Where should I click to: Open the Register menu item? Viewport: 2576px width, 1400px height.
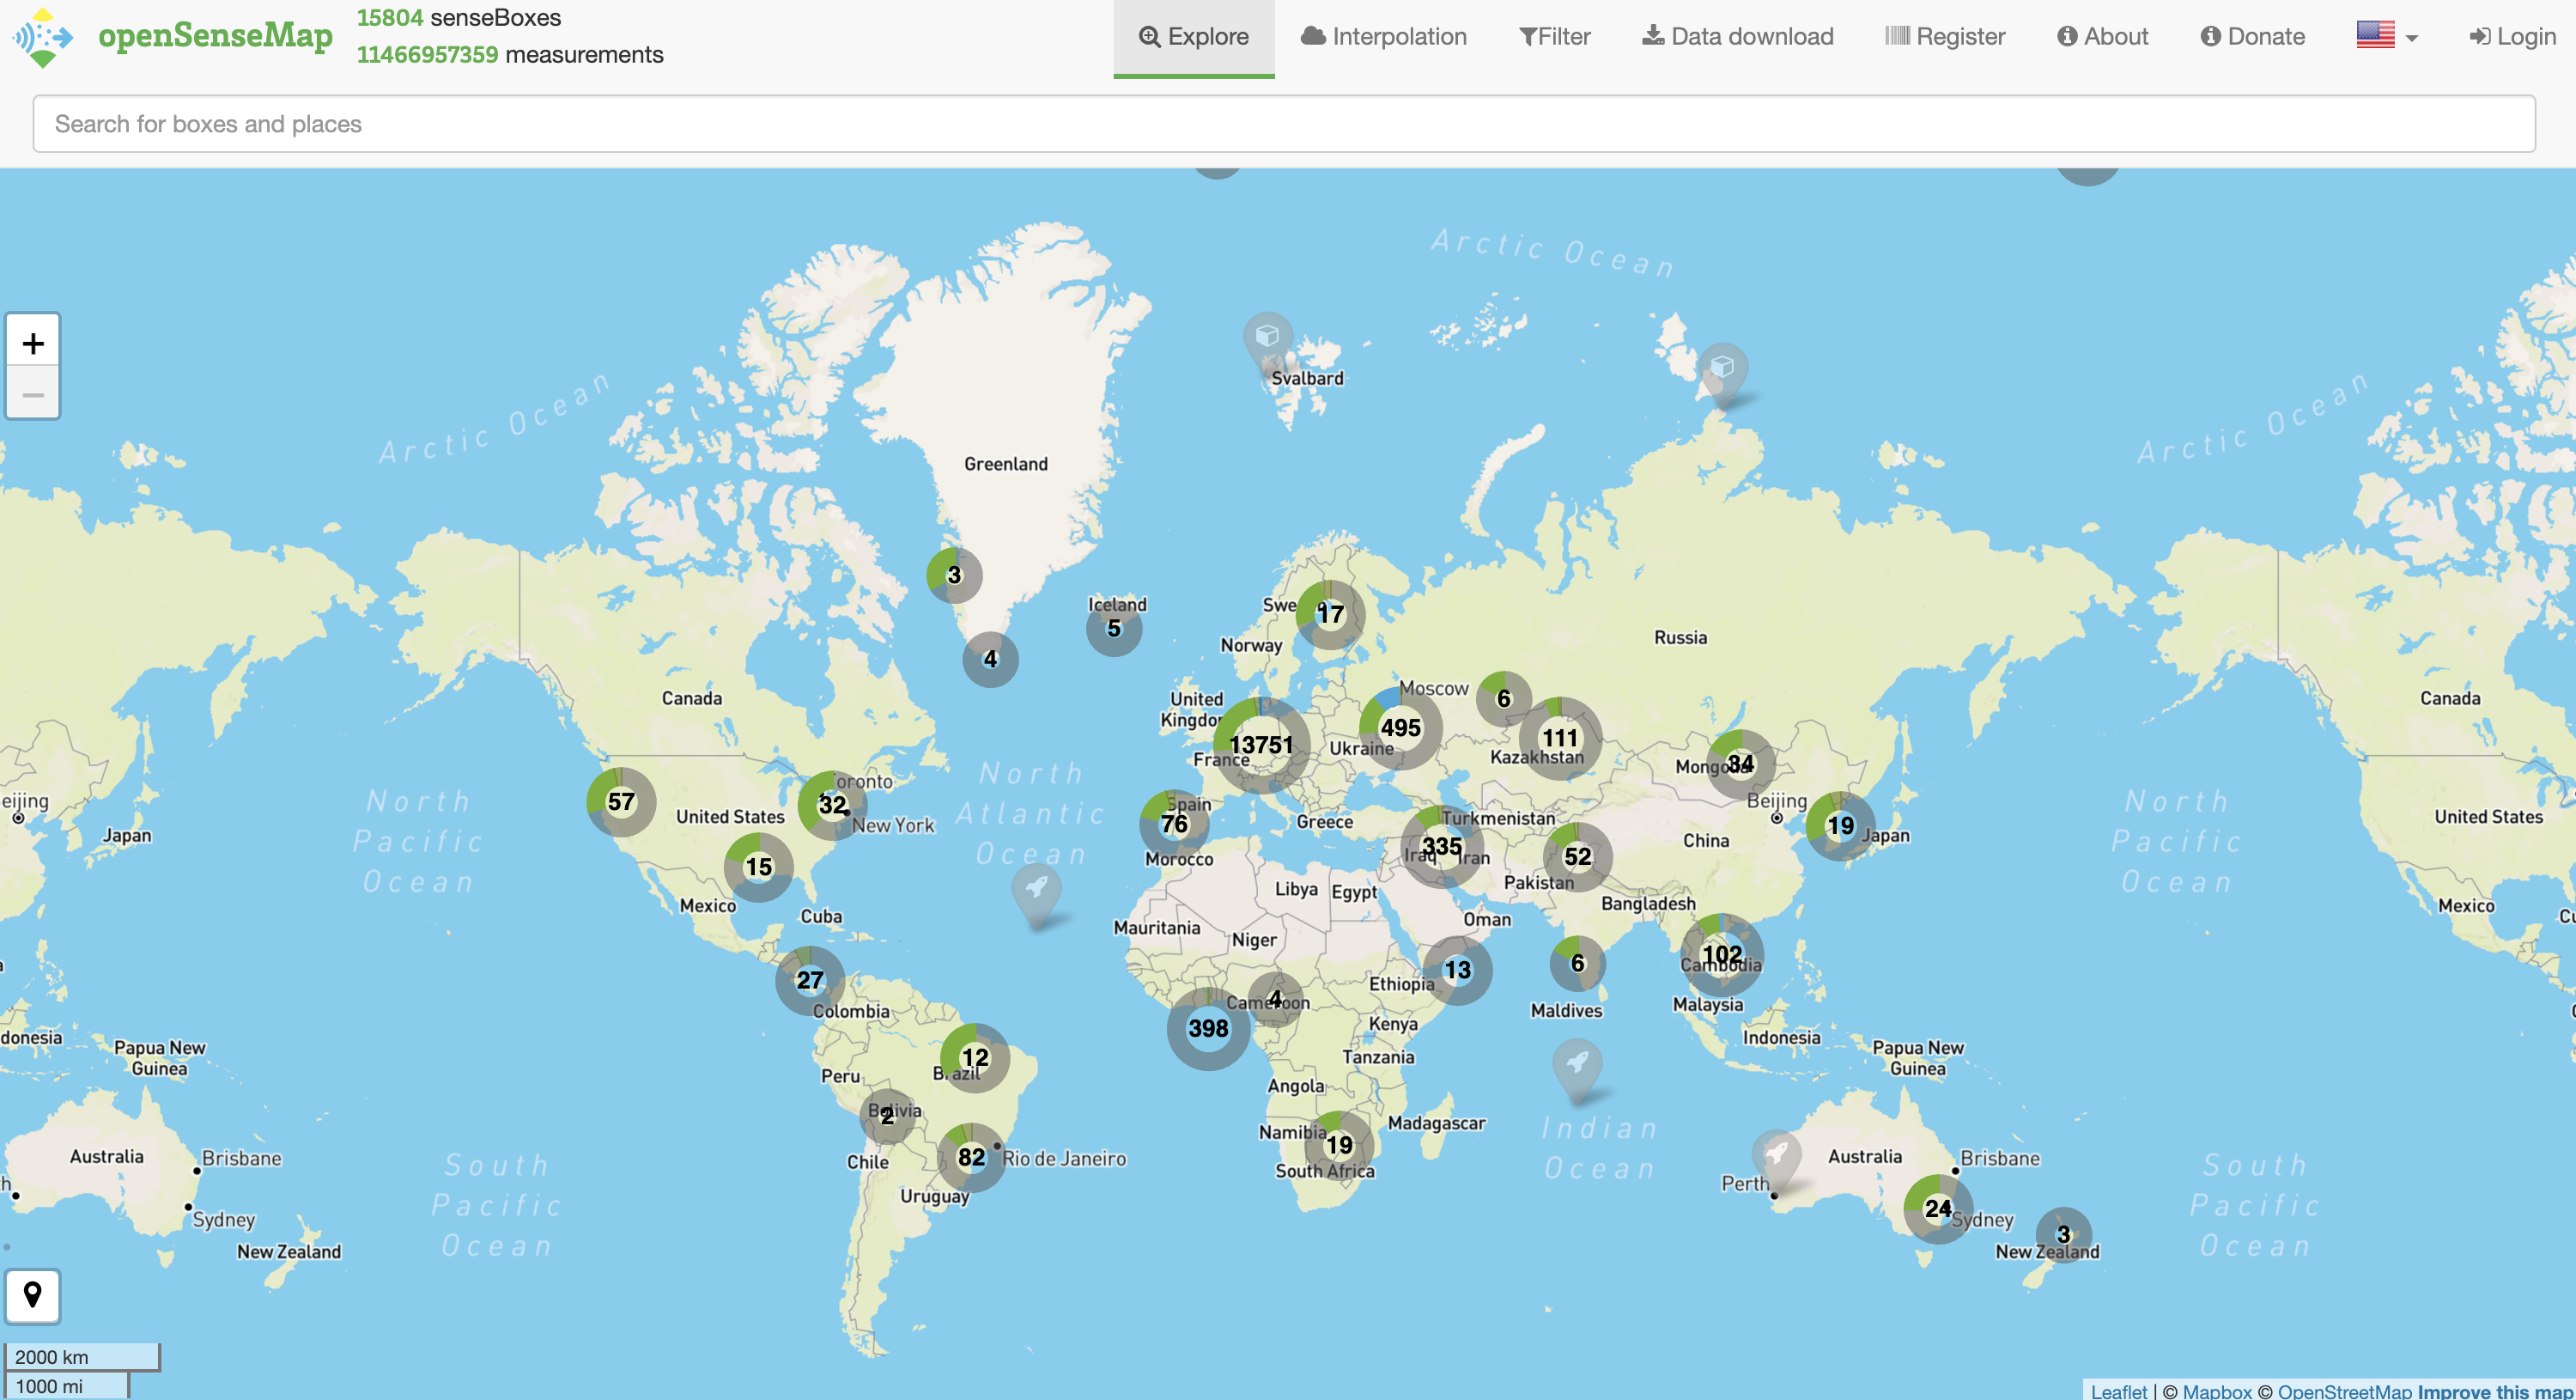tap(1945, 37)
